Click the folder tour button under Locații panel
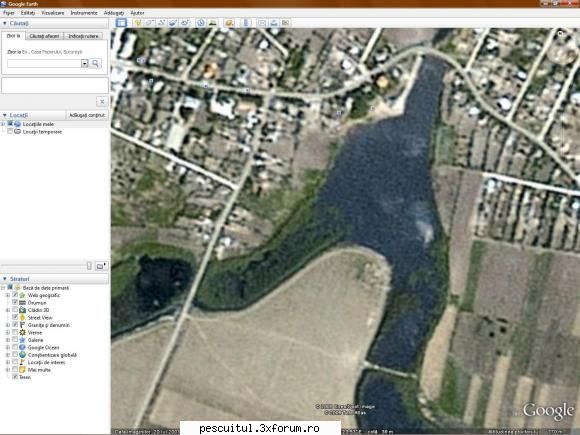The image size is (580, 435). click(x=101, y=266)
